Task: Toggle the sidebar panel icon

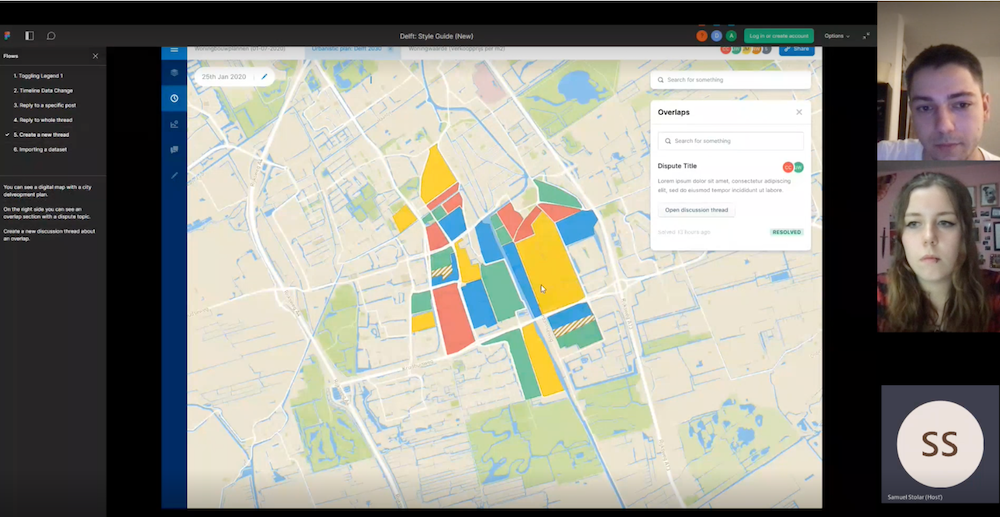Action: [x=29, y=36]
